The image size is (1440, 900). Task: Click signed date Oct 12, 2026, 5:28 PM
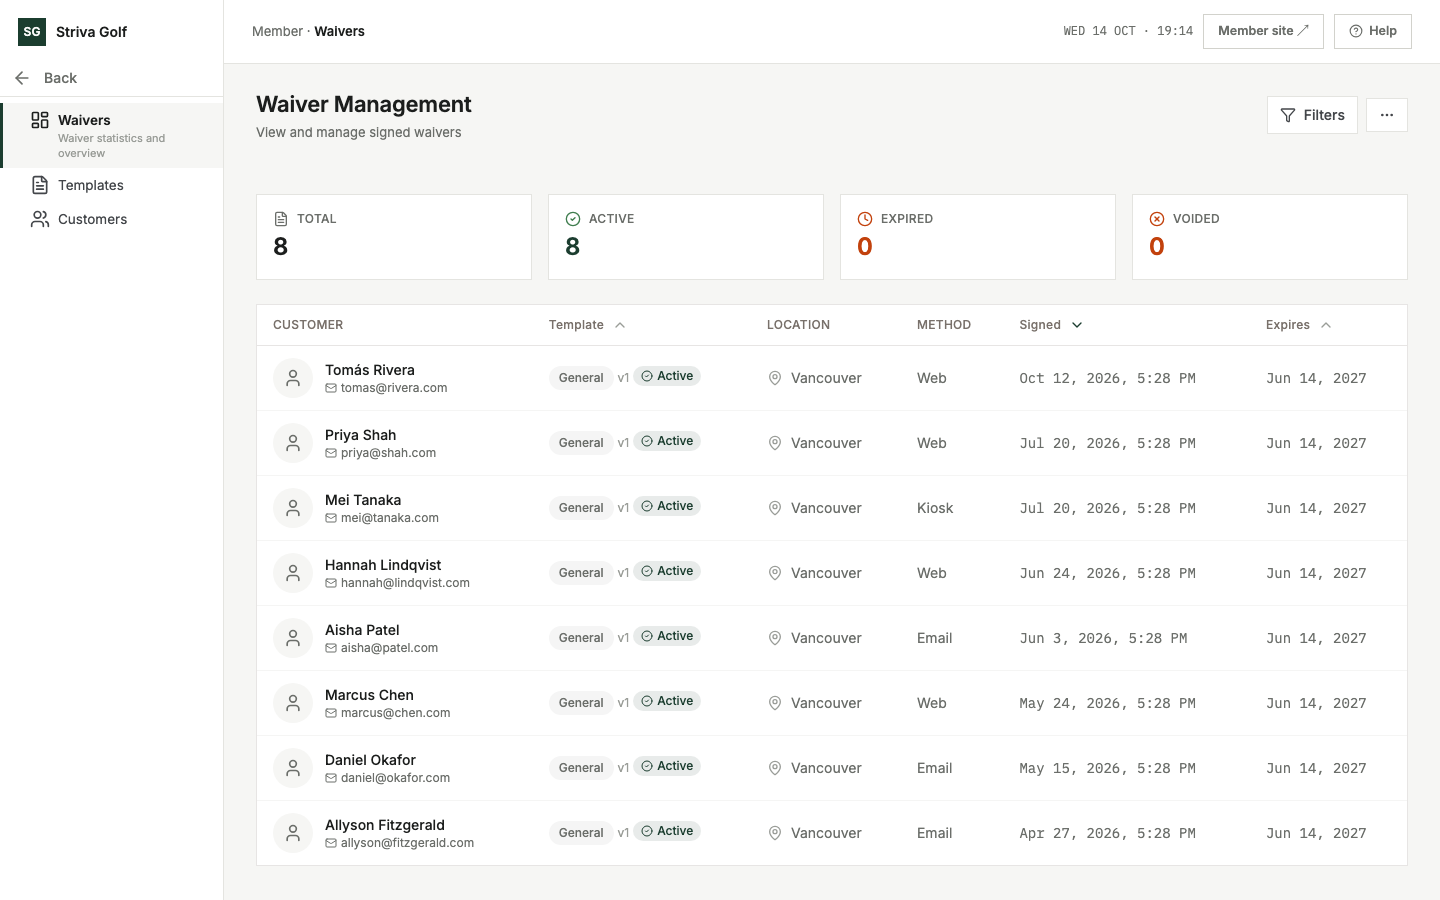click(1107, 378)
